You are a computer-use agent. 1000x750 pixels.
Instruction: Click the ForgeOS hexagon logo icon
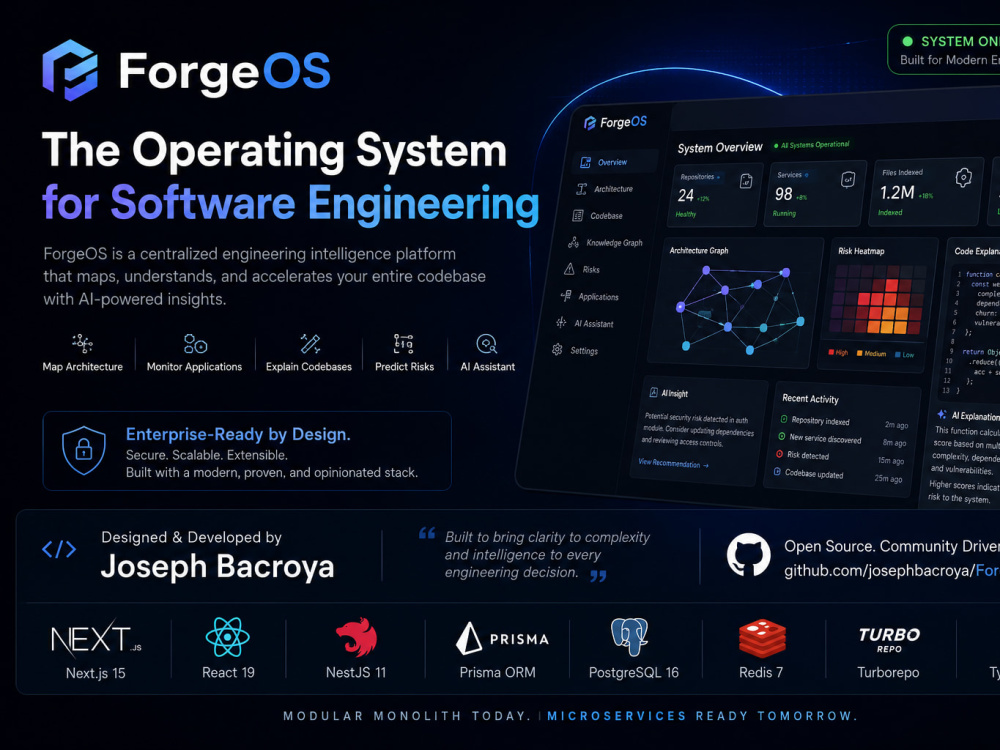point(70,70)
